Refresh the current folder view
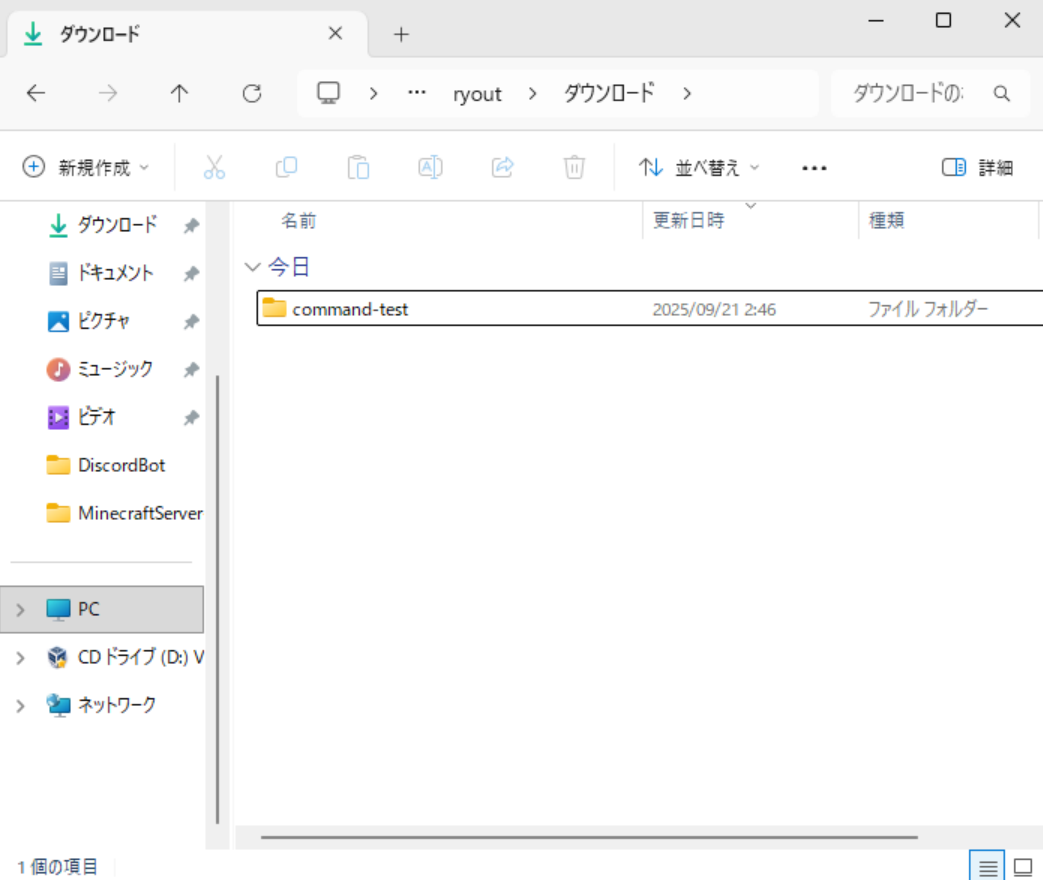The height and width of the screenshot is (880, 1043). pos(252,93)
